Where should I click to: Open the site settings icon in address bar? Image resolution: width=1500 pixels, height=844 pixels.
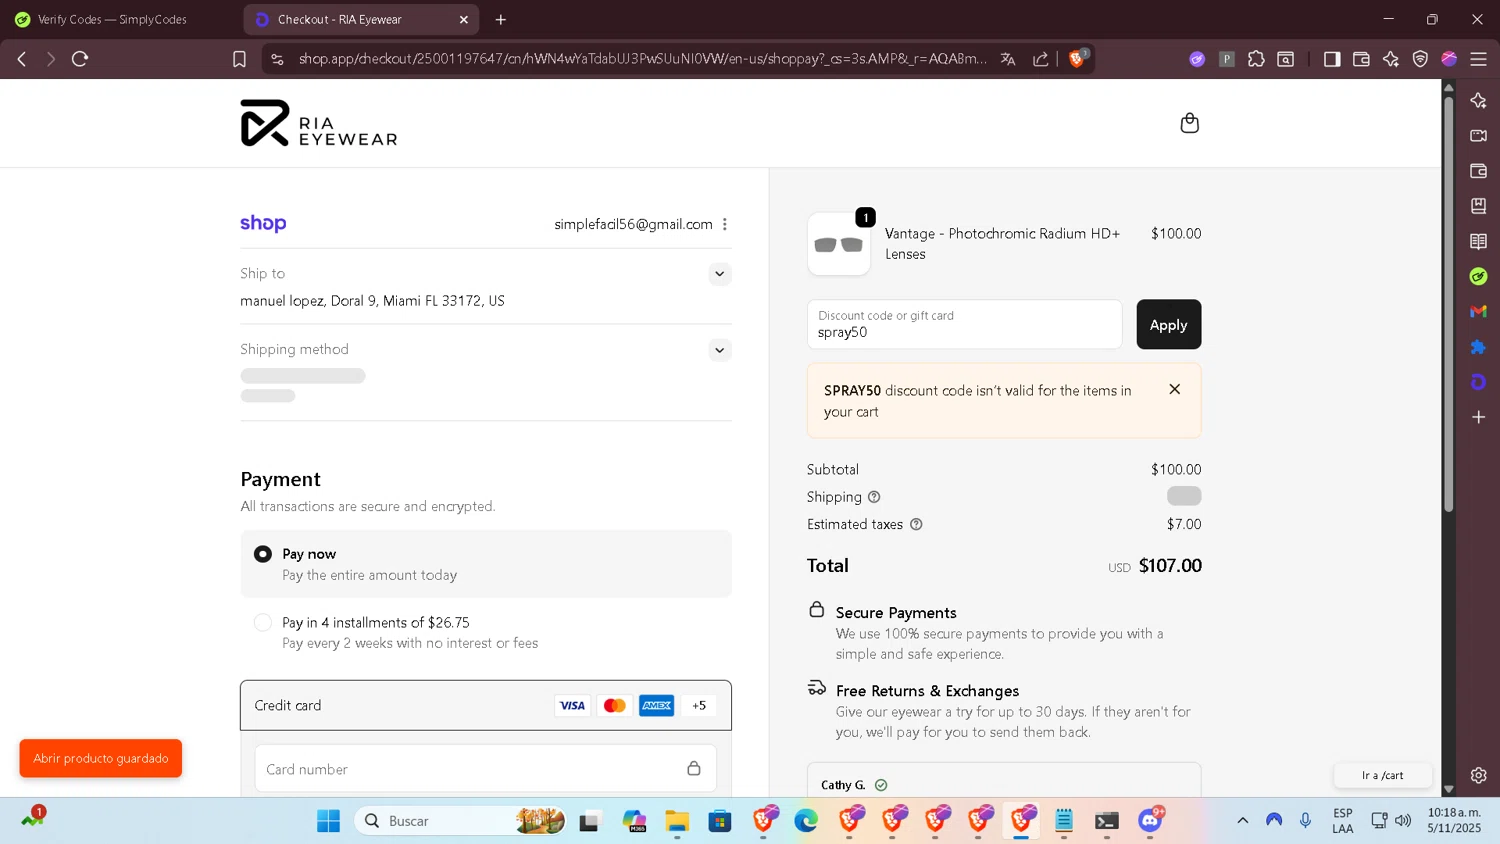pyautogui.click(x=278, y=59)
